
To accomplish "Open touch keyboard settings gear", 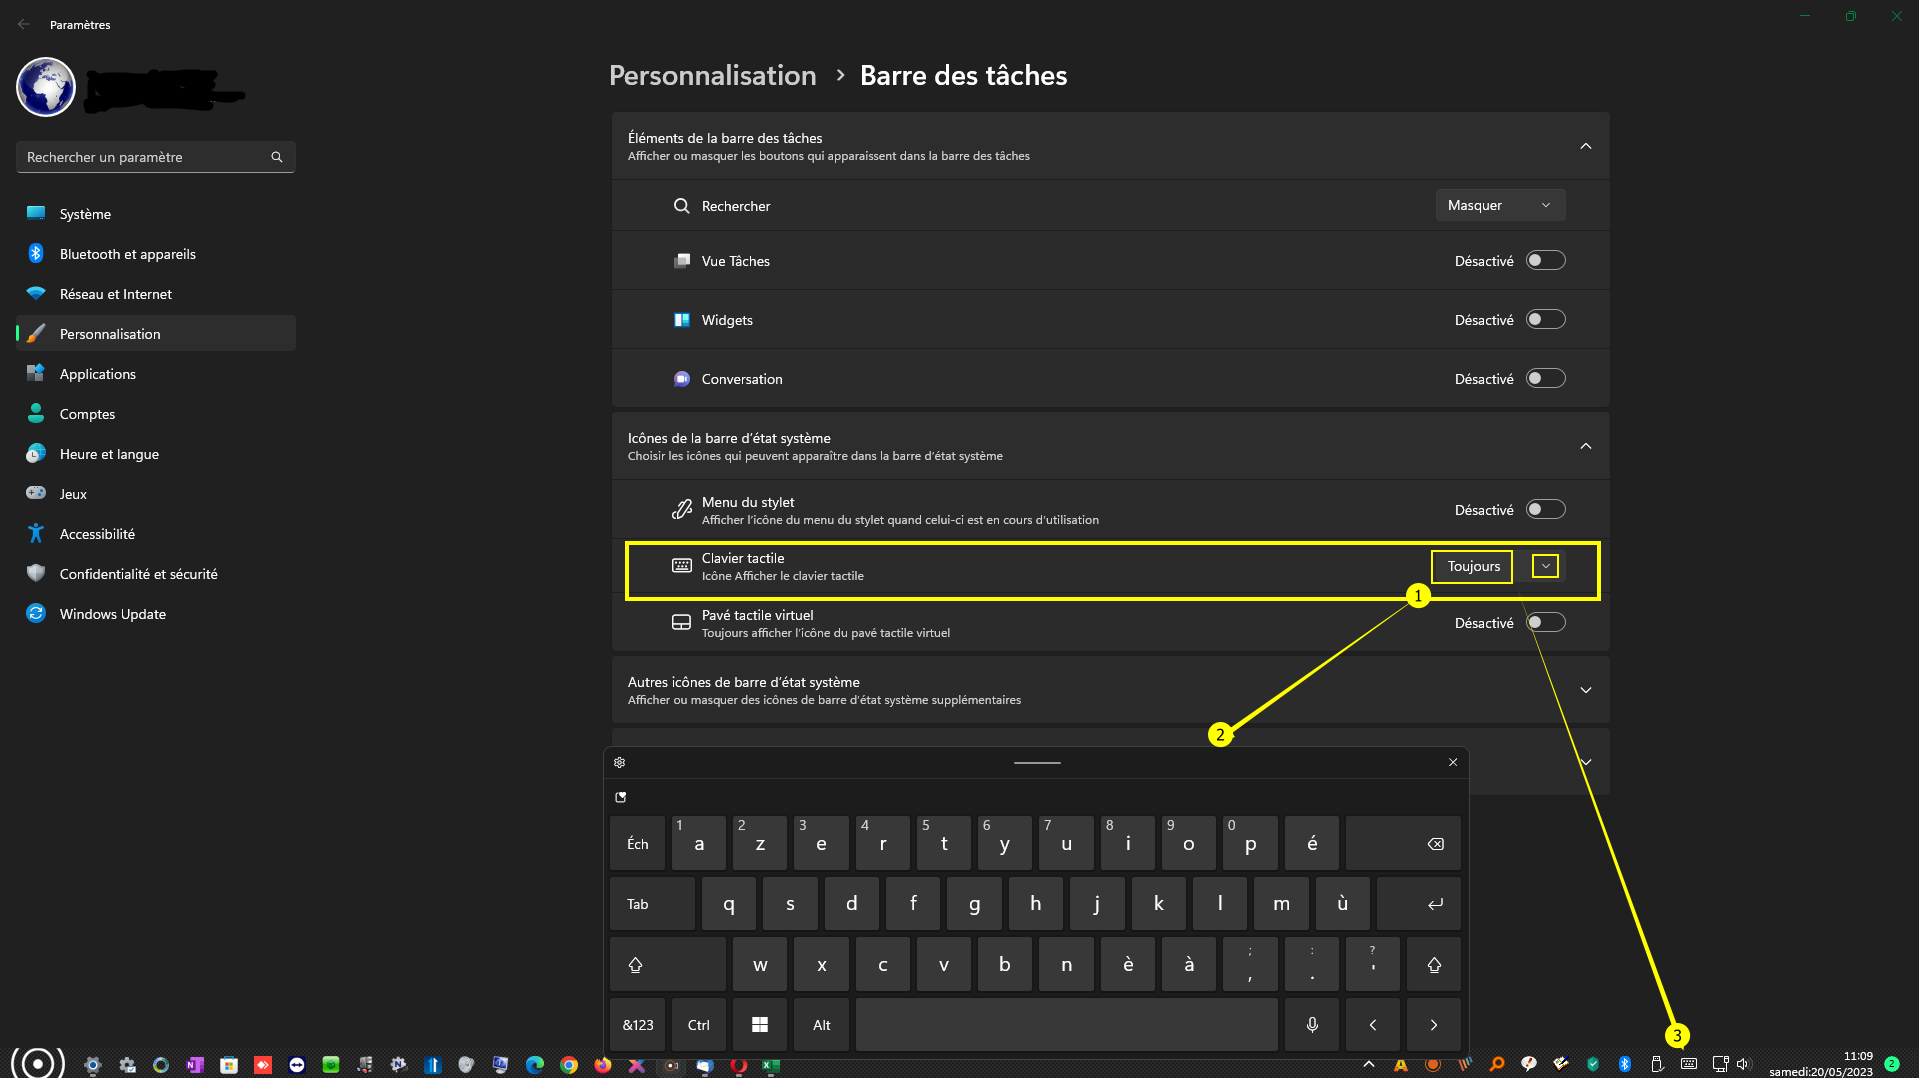I will pos(620,762).
